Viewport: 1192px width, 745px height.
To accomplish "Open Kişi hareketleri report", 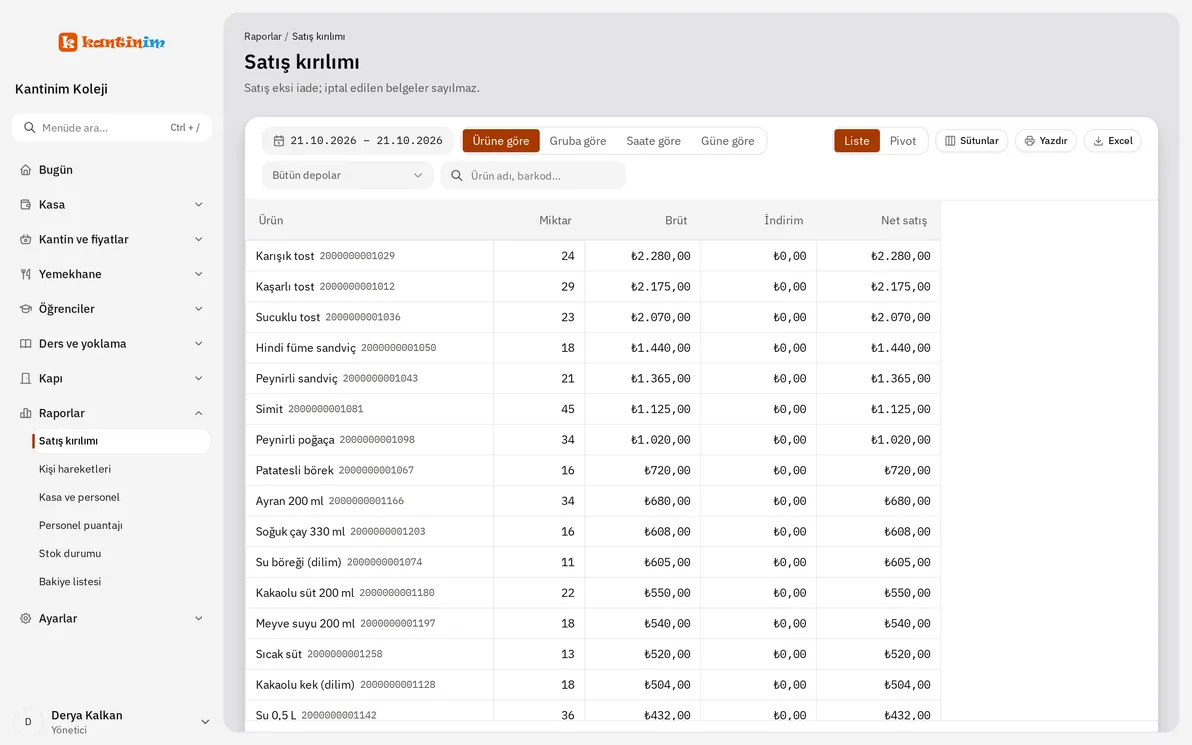I will (74, 469).
